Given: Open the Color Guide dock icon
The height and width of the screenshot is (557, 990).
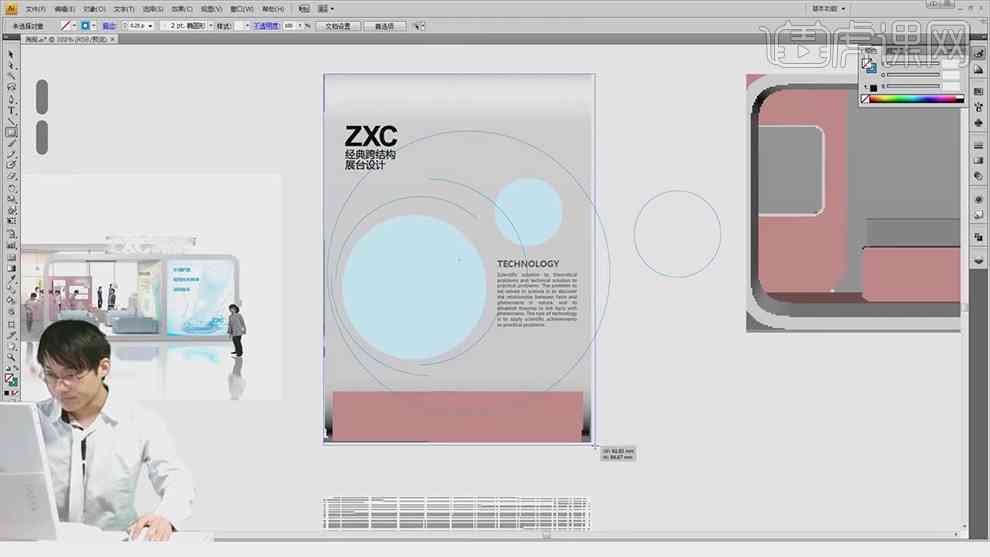Looking at the screenshot, I should coord(979,69).
